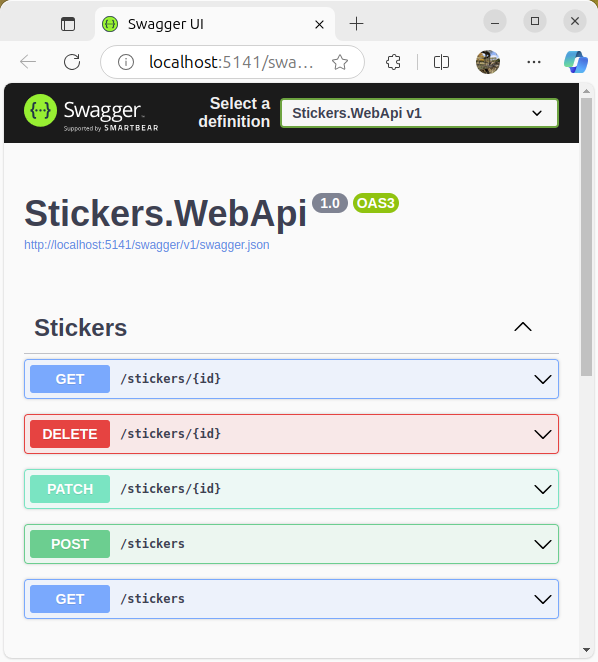Click the localhost address bar field
This screenshot has width=598, height=662.
click(231, 62)
